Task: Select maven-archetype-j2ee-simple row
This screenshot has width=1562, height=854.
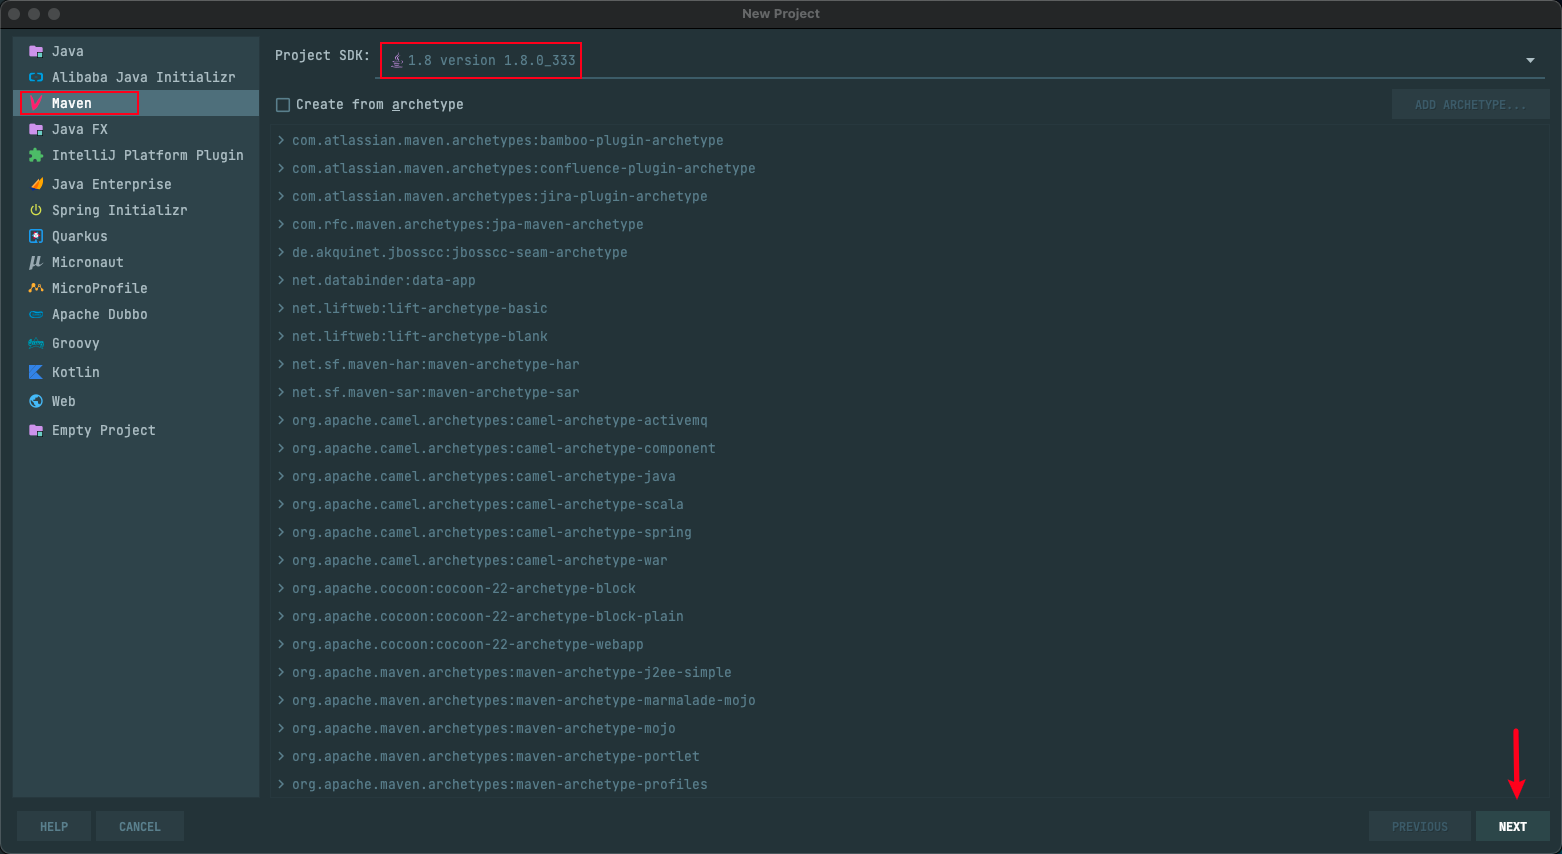Action: click(910, 672)
